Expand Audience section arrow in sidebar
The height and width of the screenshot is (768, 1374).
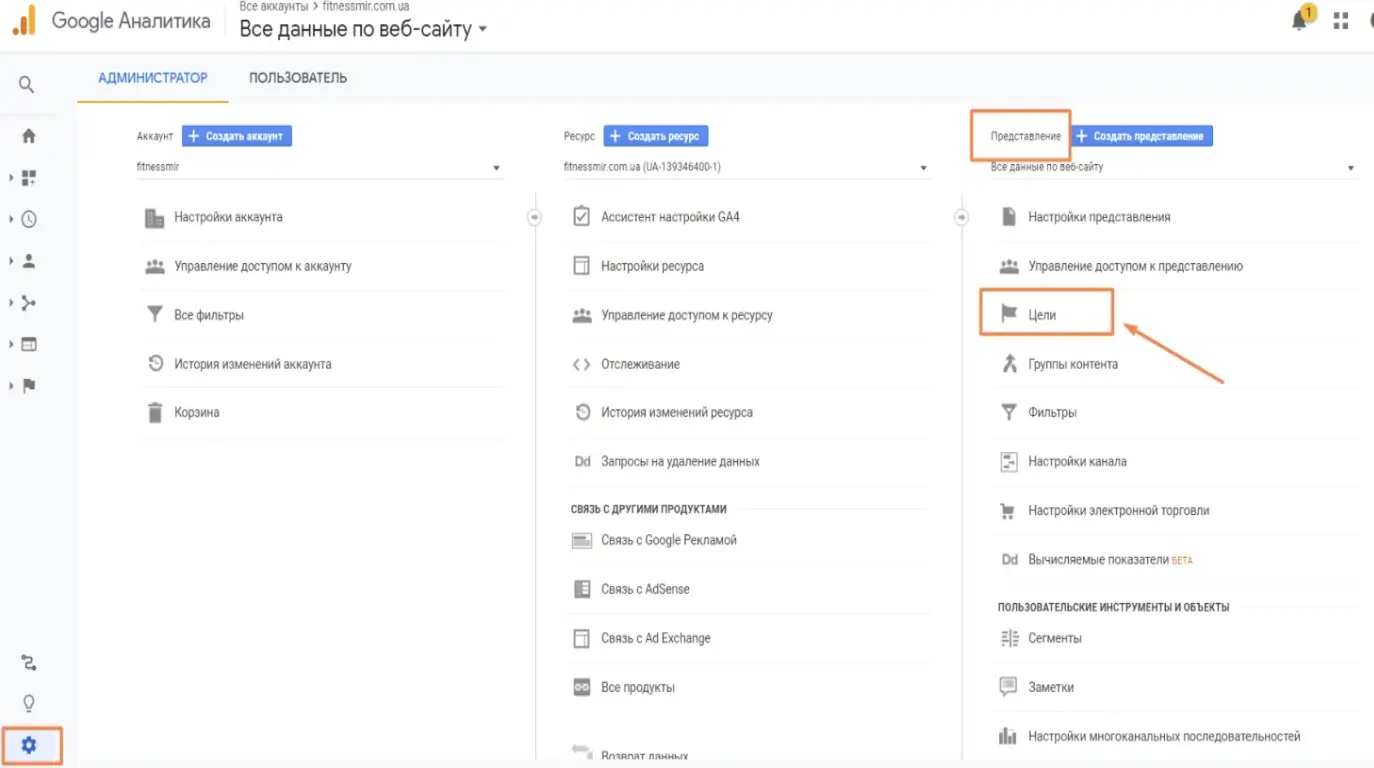[x=11, y=261]
